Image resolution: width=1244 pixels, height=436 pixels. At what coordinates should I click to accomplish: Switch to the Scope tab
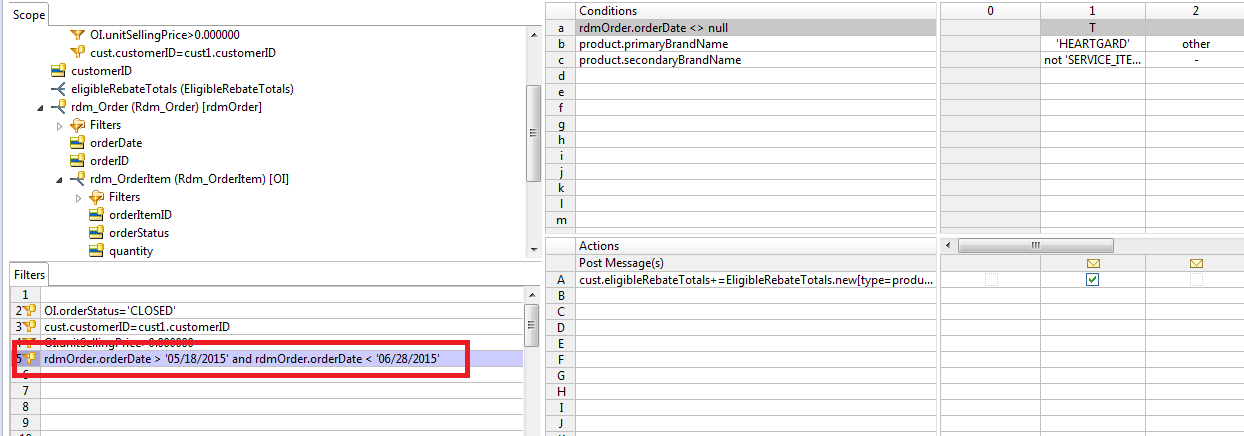(29, 14)
